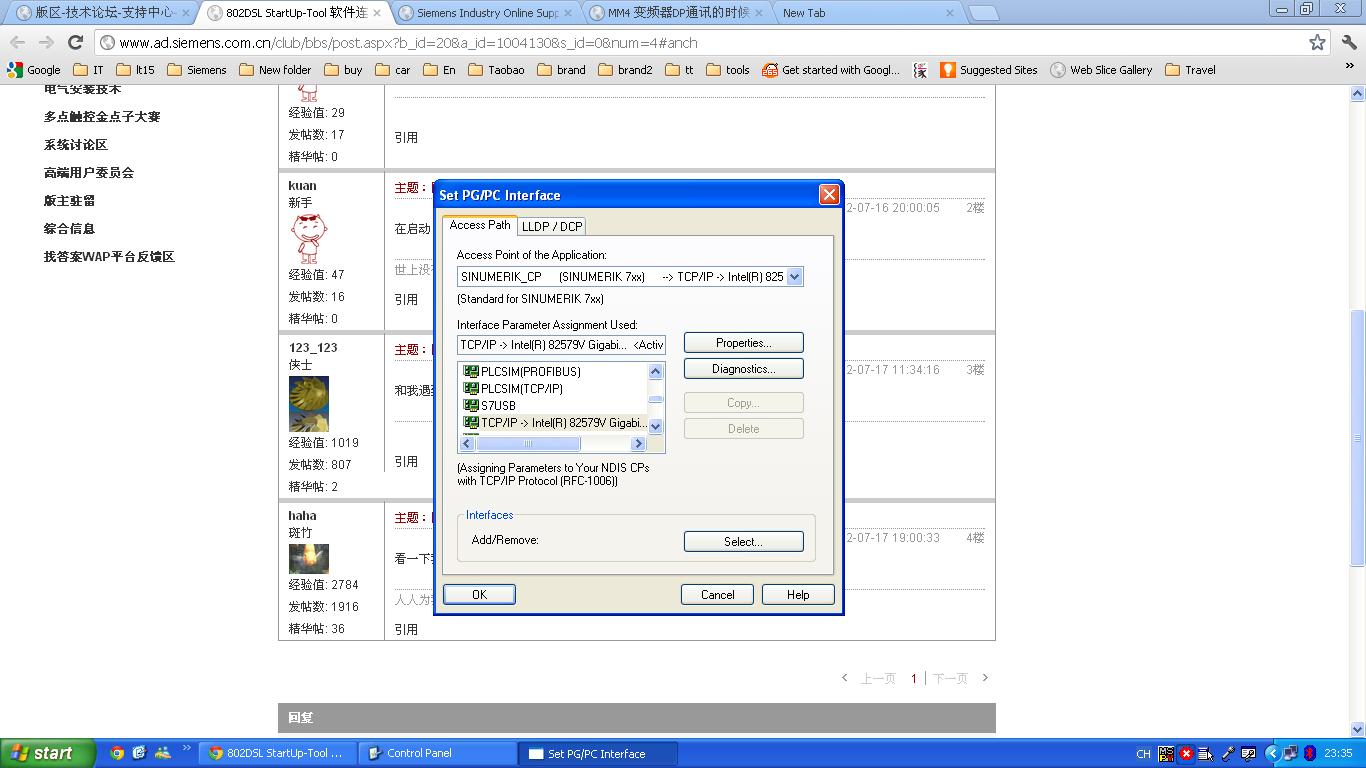Open the Travel bookmark folder
The height and width of the screenshot is (768, 1366).
1191,70
